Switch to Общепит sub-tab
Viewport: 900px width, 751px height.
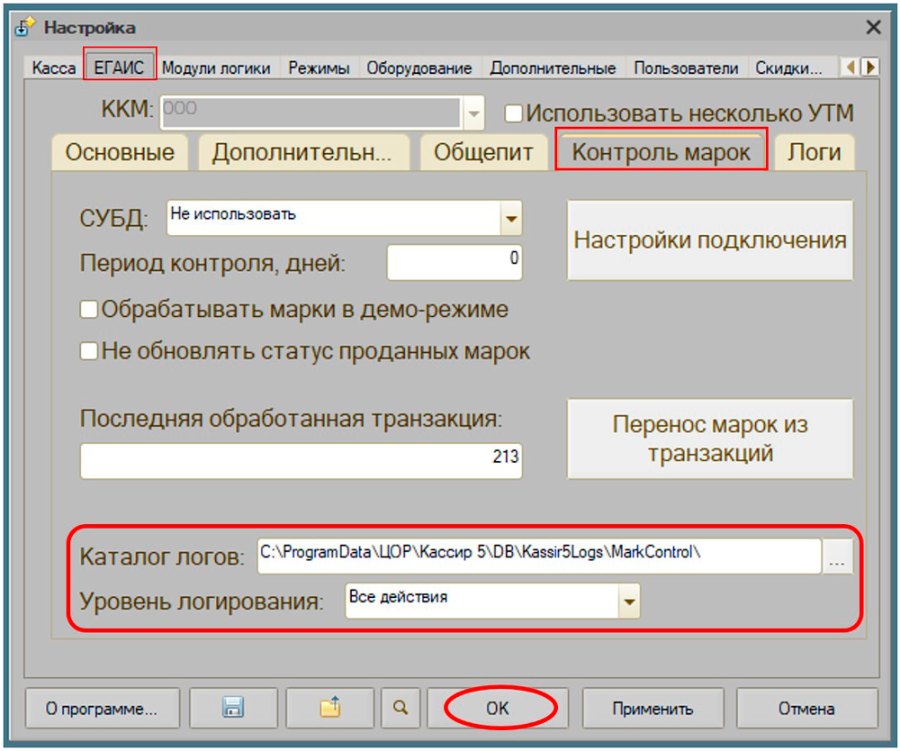click(483, 153)
